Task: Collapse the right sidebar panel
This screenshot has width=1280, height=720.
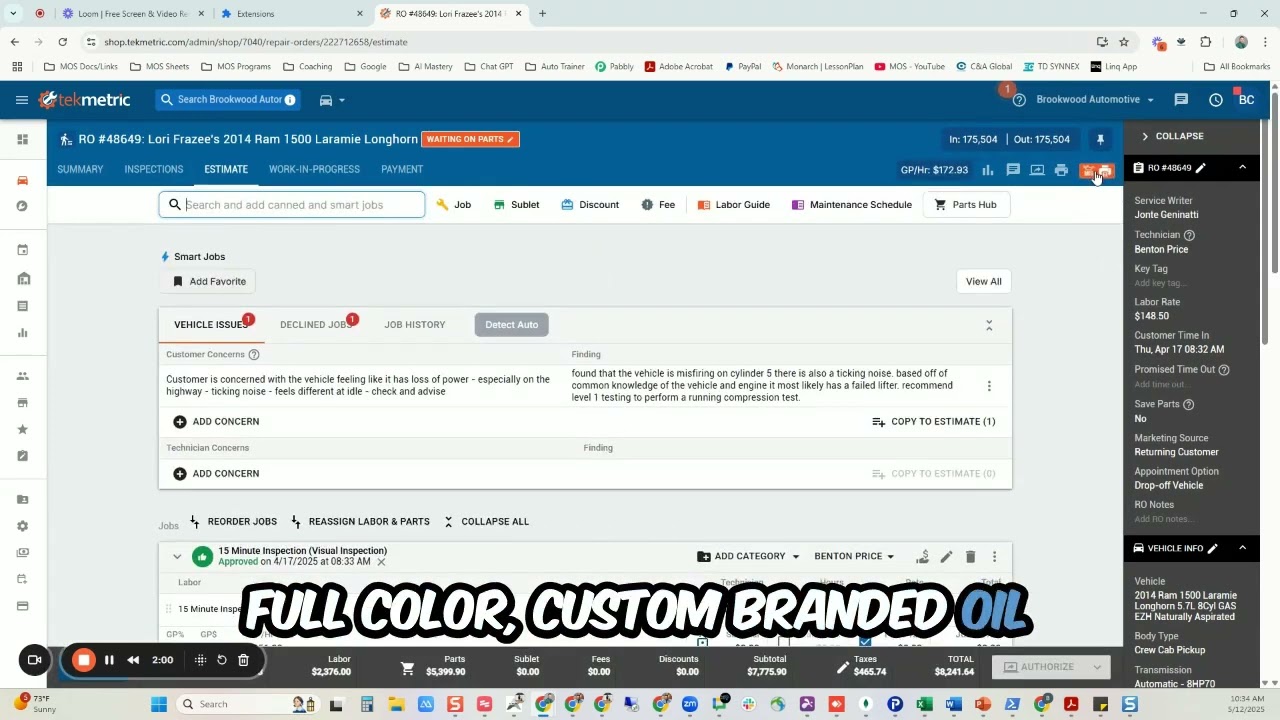Action: click(x=1172, y=136)
